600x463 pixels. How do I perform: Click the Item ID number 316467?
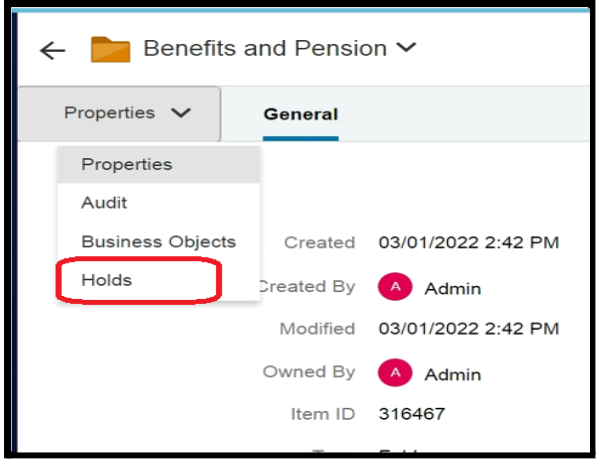click(x=411, y=413)
